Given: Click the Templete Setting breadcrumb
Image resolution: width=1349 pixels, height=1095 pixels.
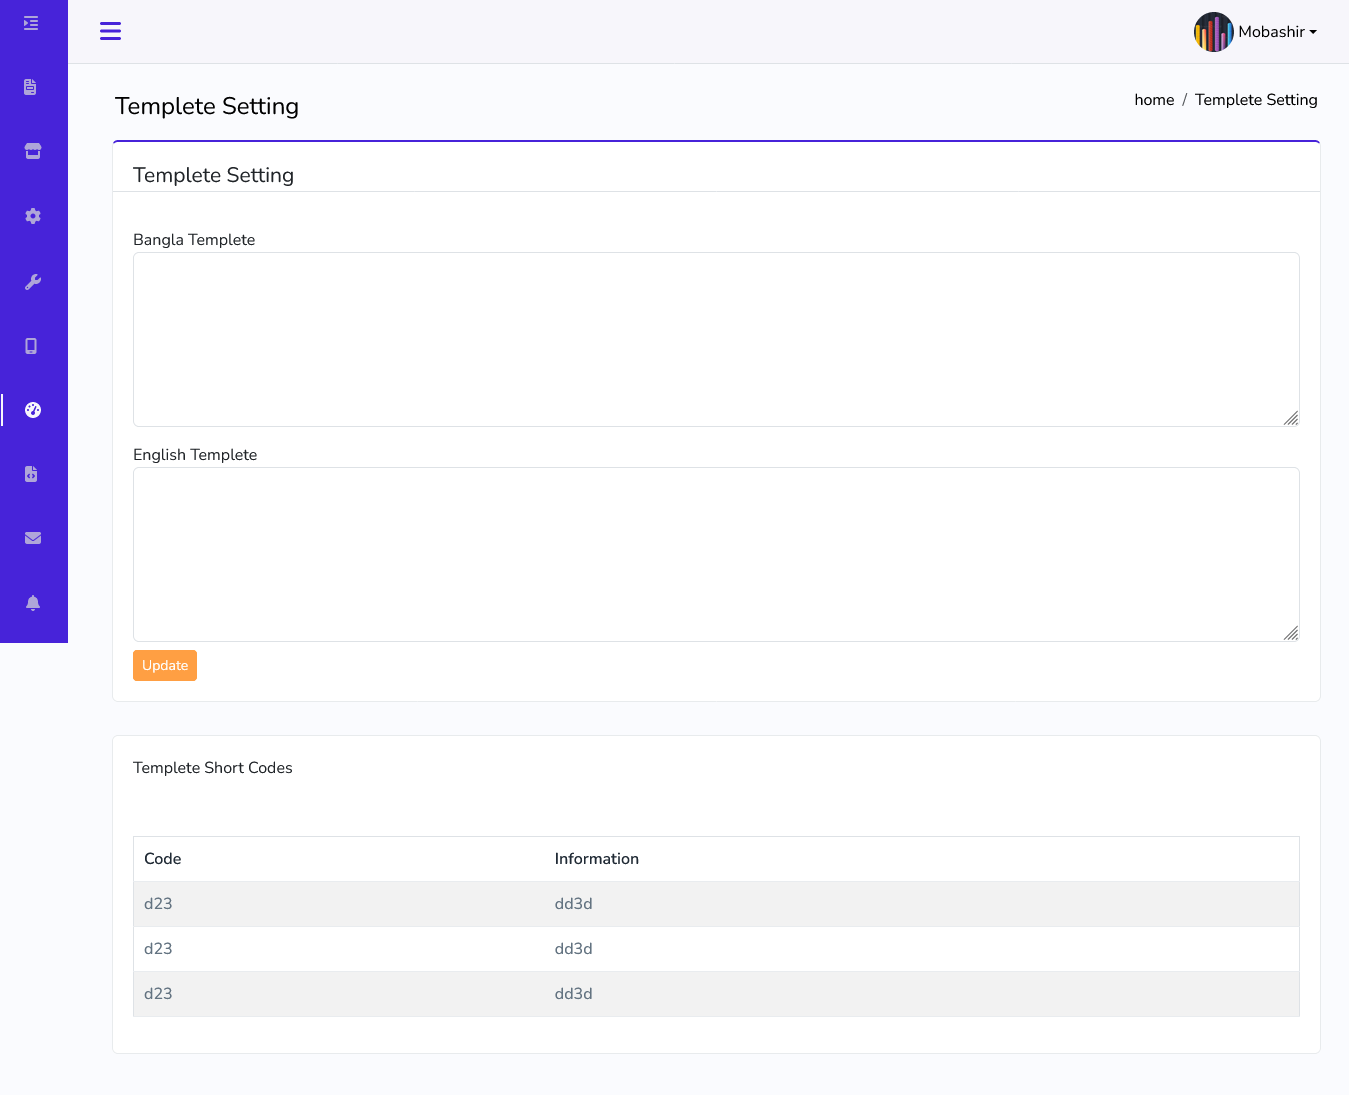Looking at the screenshot, I should [x=1256, y=100].
